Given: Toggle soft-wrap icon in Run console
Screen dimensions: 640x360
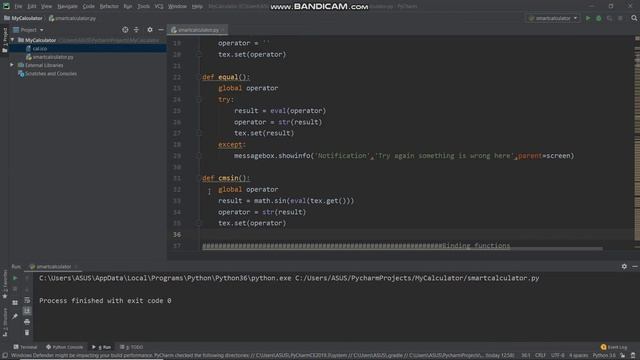Looking at the screenshot, I should point(27,300).
